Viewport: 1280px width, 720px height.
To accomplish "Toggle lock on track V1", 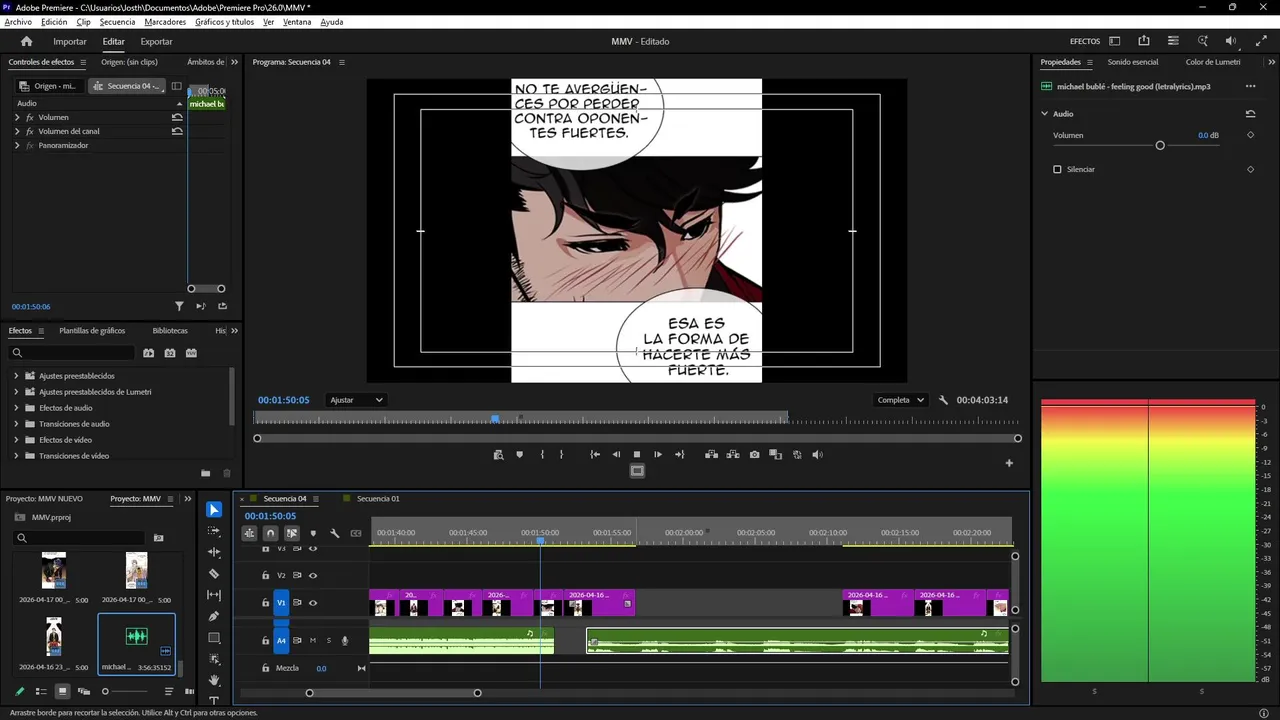I will [x=265, y=603].
